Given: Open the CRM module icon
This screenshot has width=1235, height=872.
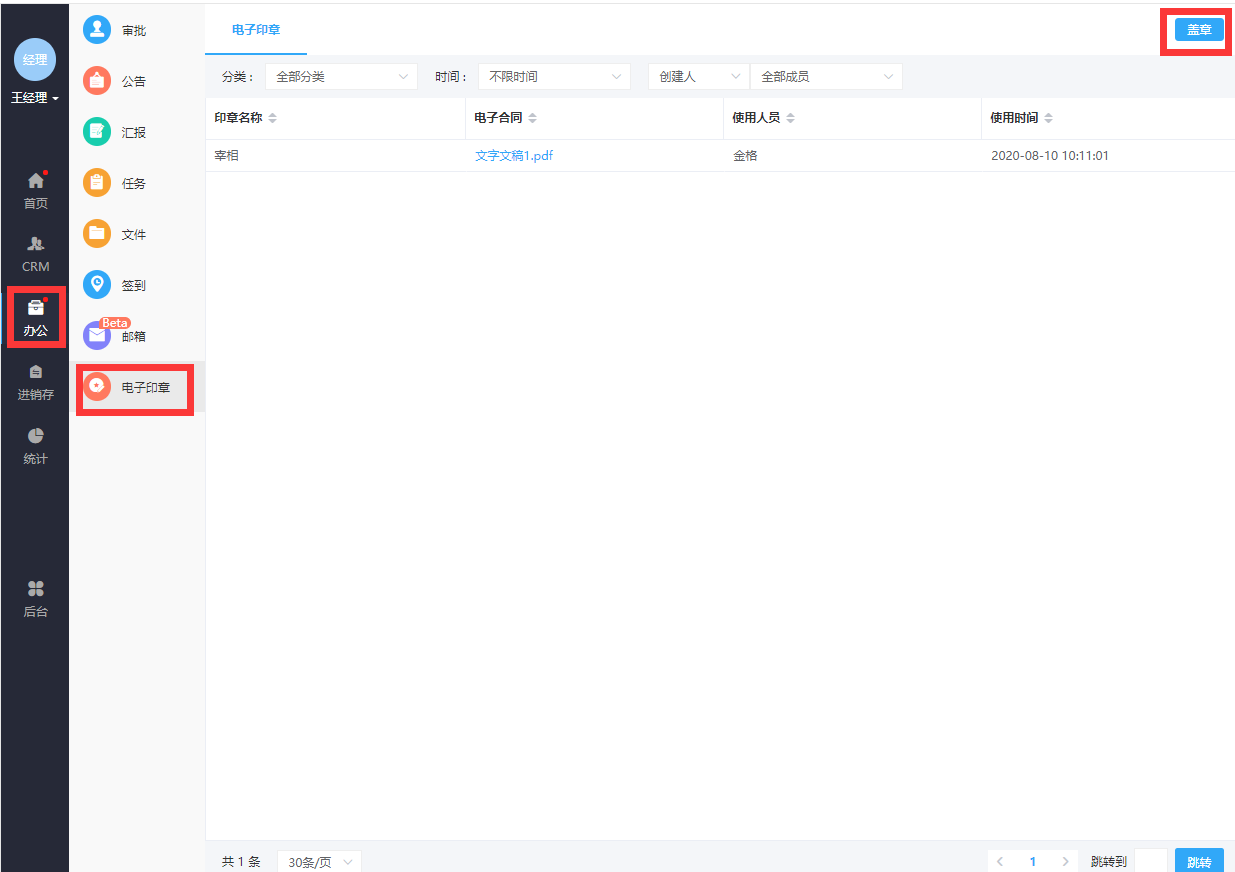Looking at the screenshot, I should 36,244.
